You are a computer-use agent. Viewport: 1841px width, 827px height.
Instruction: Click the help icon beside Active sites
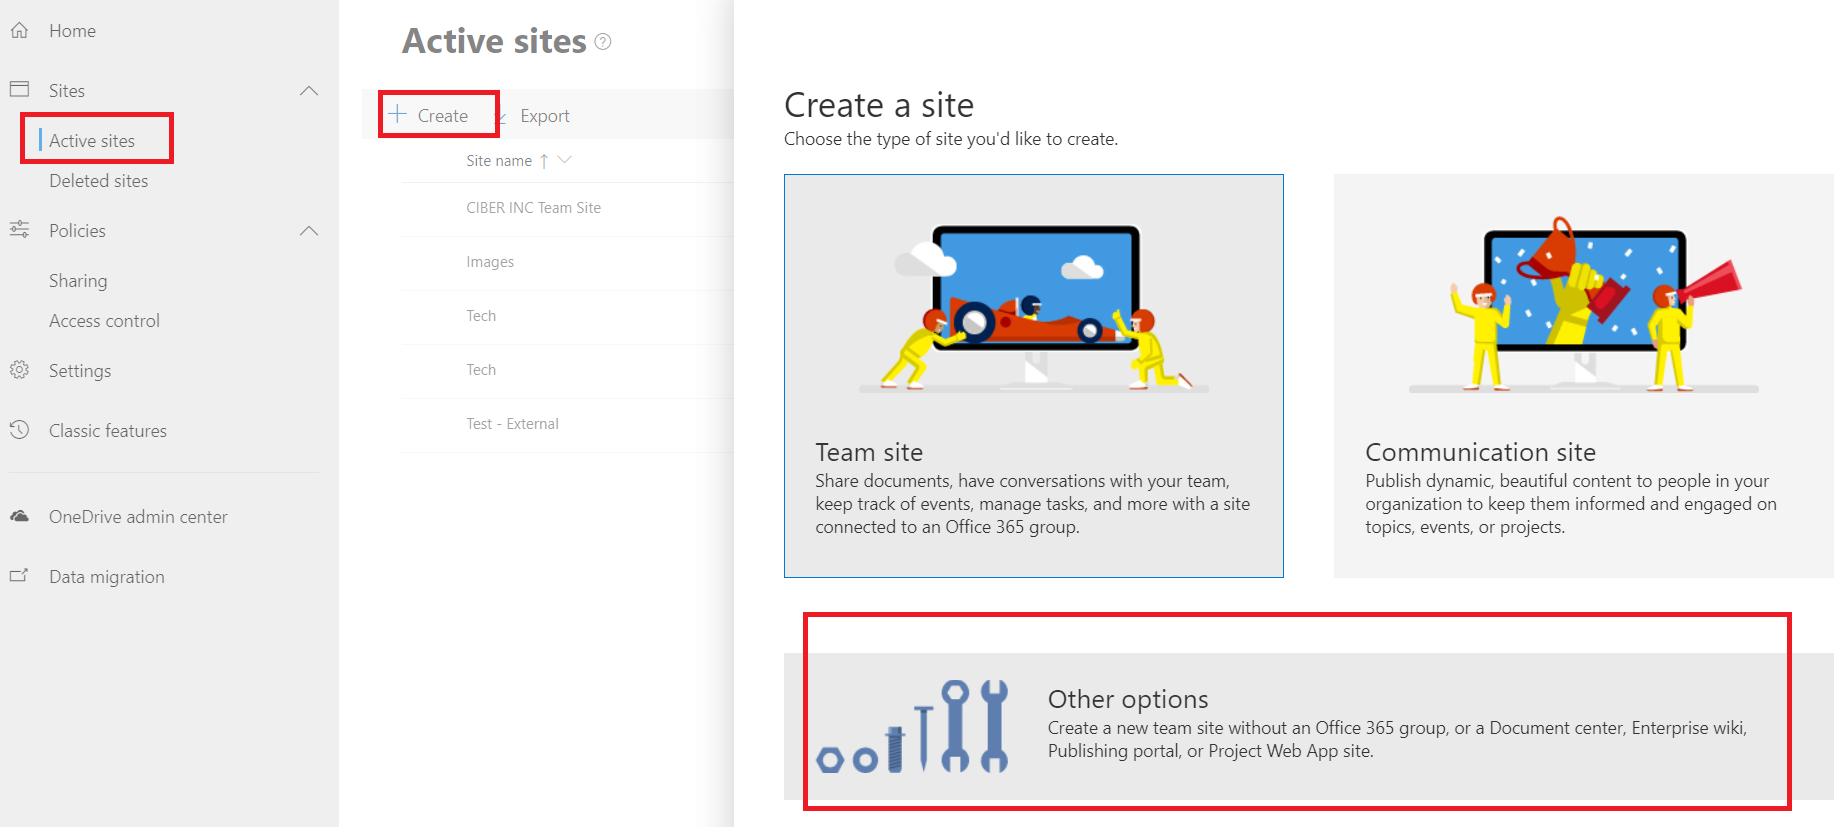click(603, 42)
